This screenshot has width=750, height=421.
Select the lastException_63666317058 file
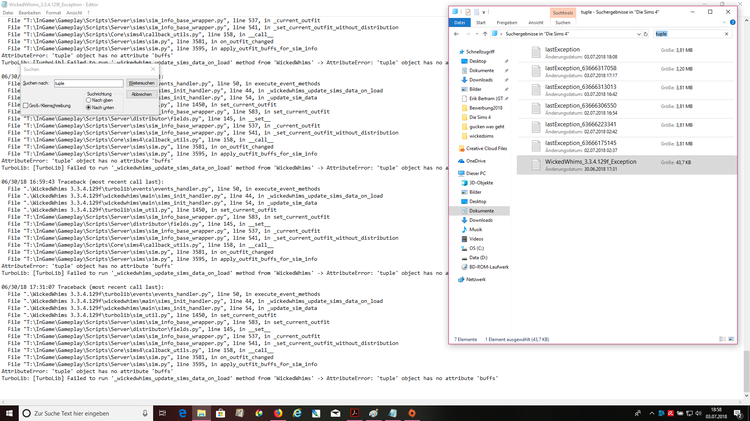pos(627,71)
